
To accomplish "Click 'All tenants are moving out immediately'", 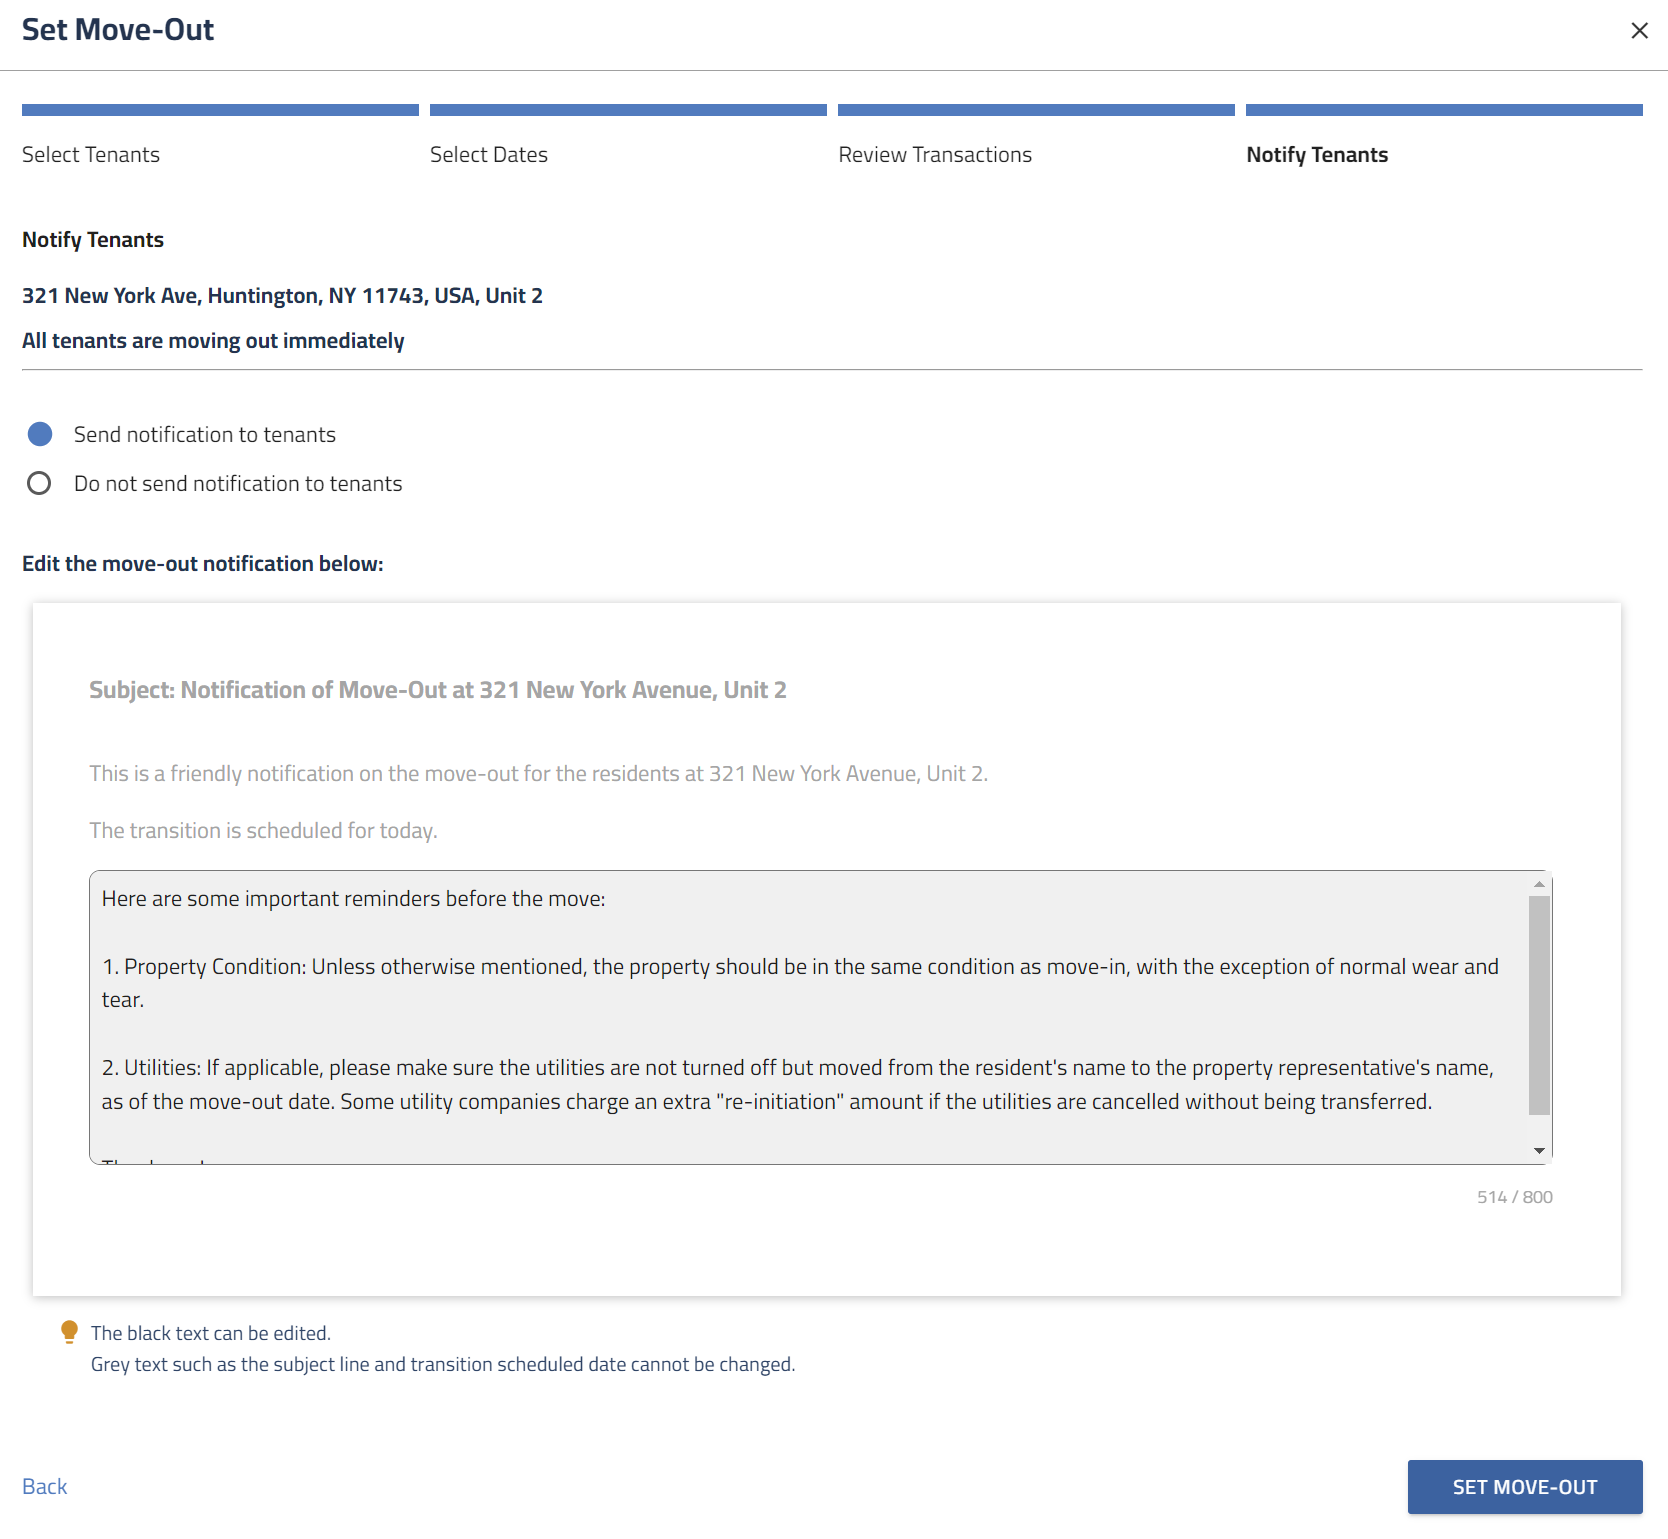I will (x=213, y=341).
